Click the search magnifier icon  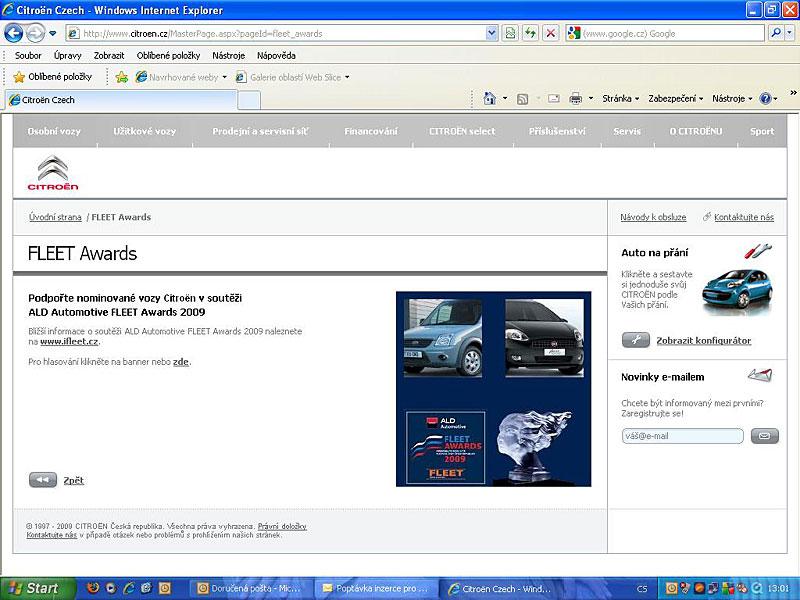coord(776,33)
